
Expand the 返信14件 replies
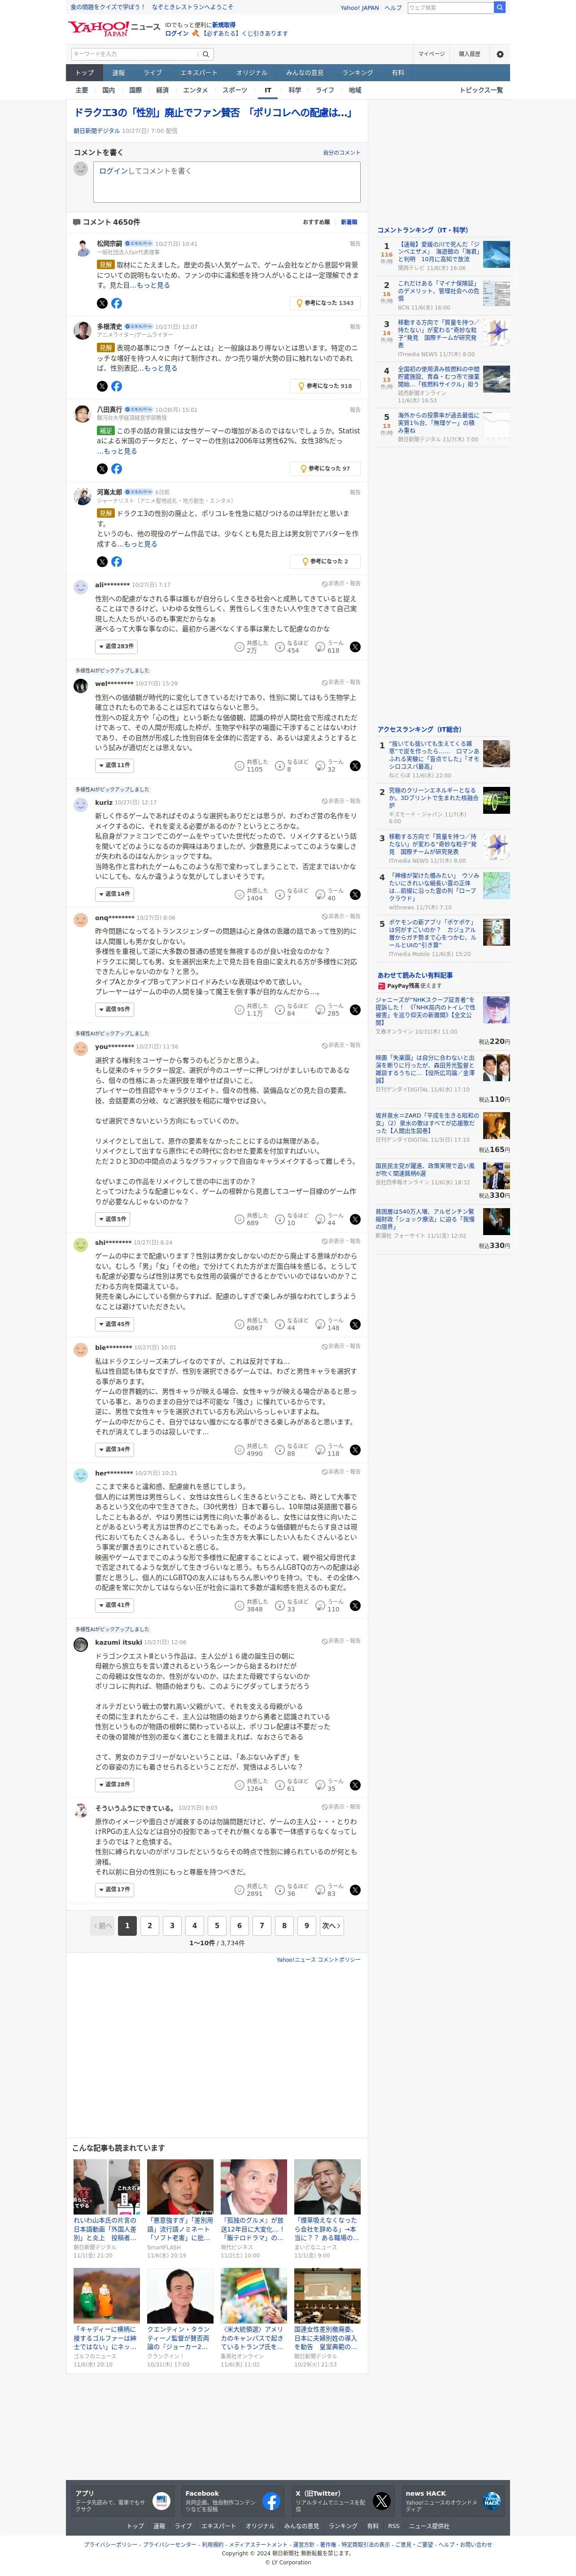coord(115,894)
